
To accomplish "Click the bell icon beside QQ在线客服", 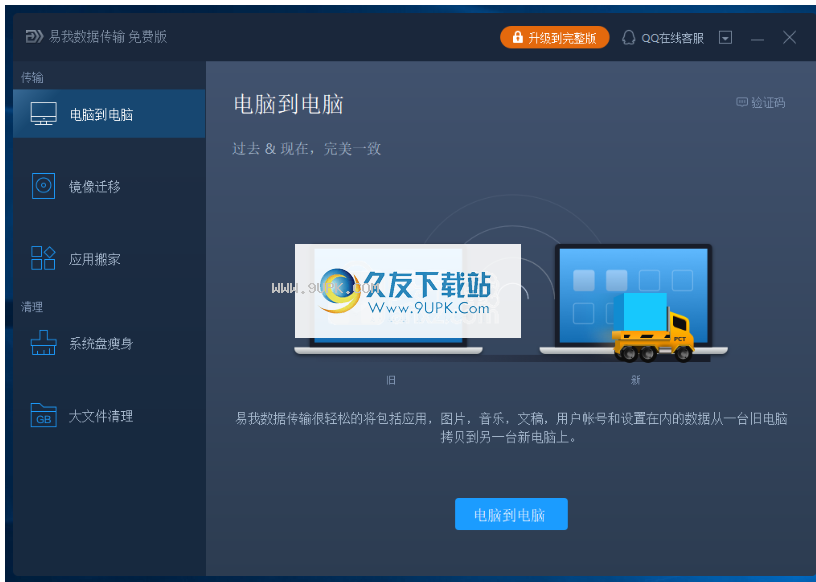I will point(629,37).
